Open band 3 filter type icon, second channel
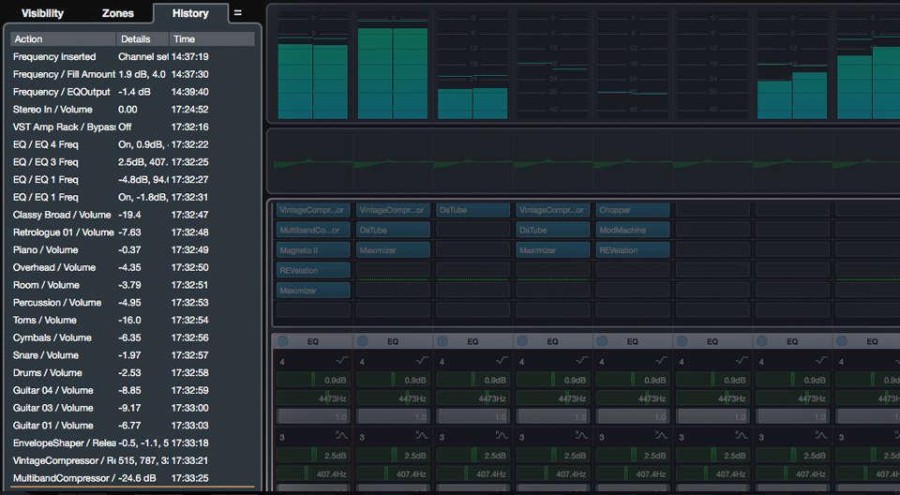 422,436
